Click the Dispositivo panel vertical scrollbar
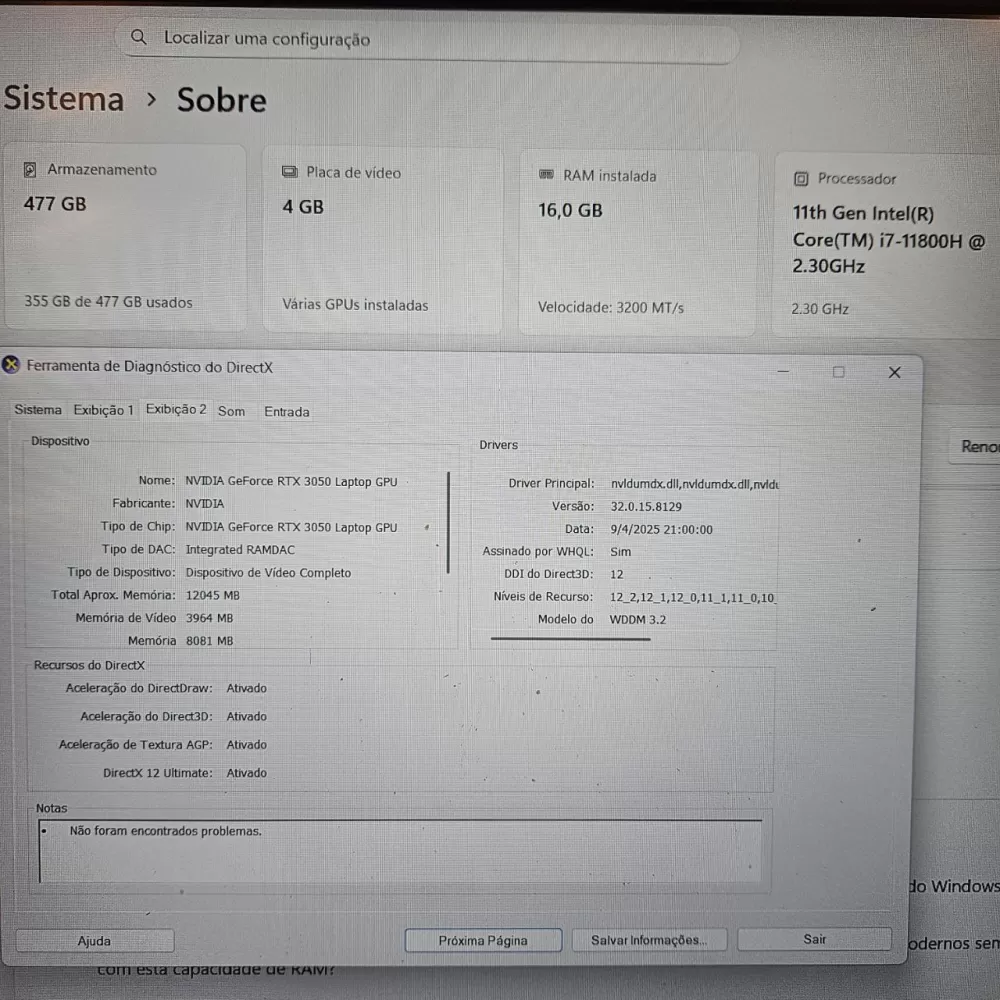 (x=448, y=522)
